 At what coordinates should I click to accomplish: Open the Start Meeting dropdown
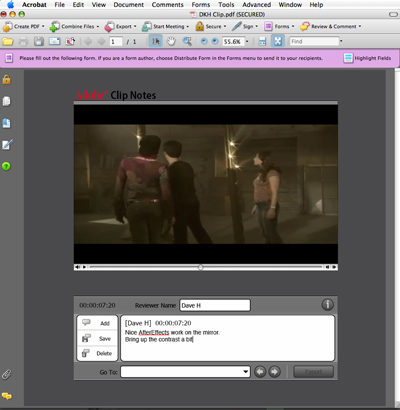(165, 26)
